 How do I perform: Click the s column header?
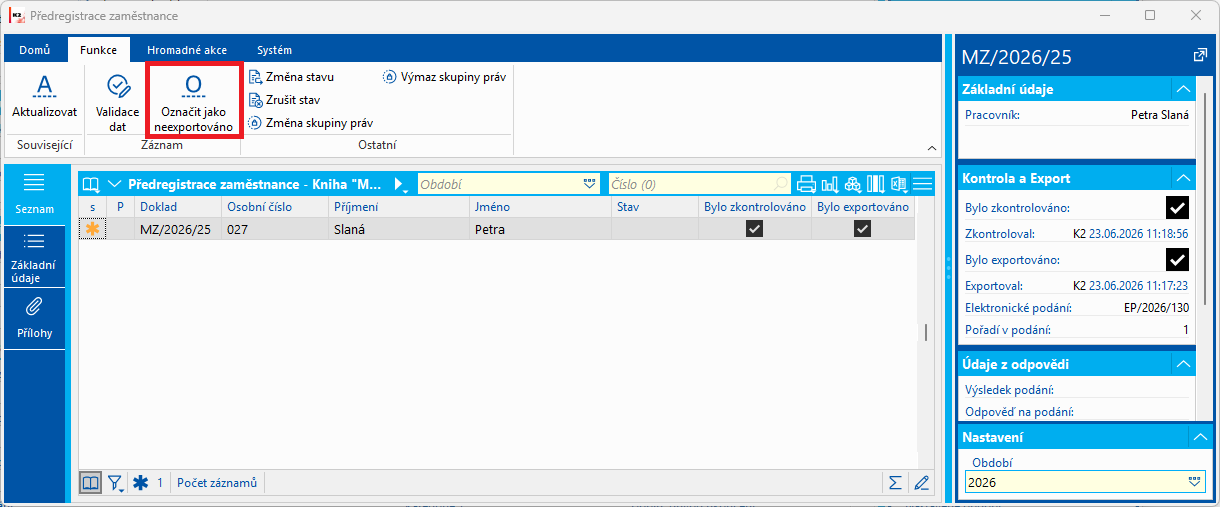[93, 207]
